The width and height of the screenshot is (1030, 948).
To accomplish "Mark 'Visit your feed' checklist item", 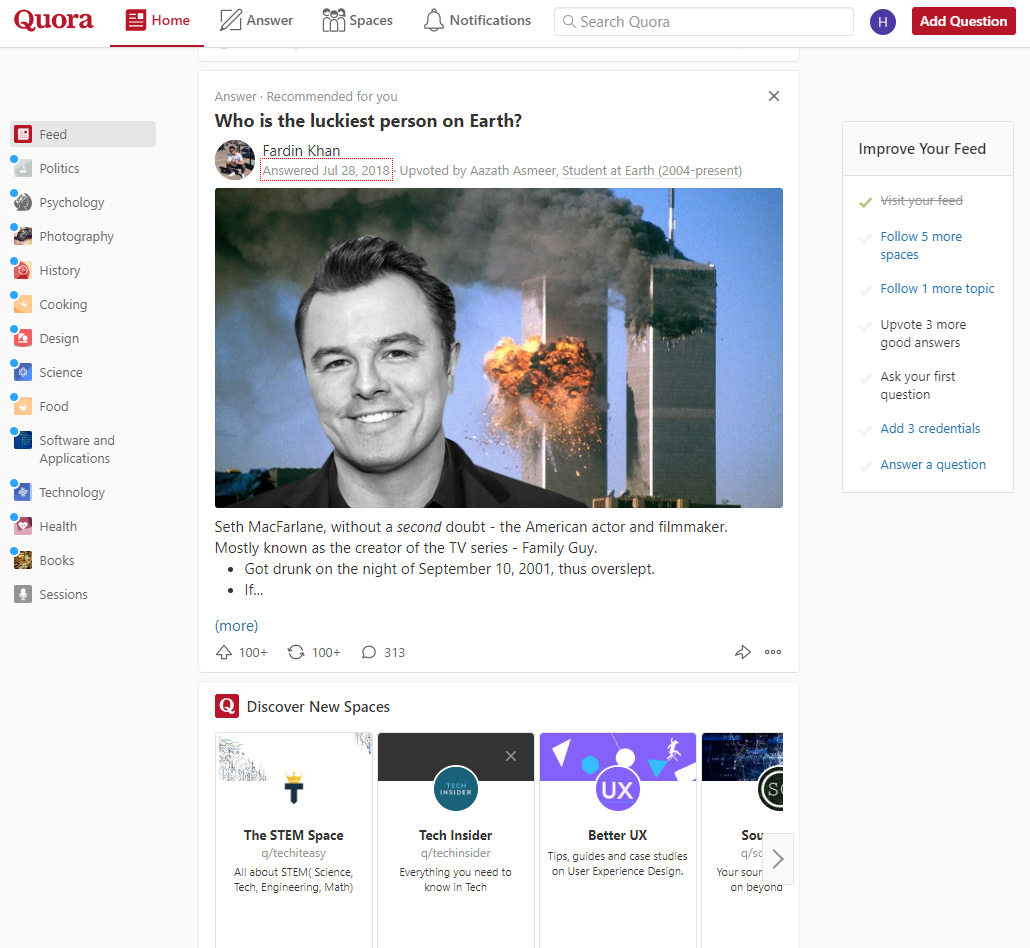I will [921, 200].
